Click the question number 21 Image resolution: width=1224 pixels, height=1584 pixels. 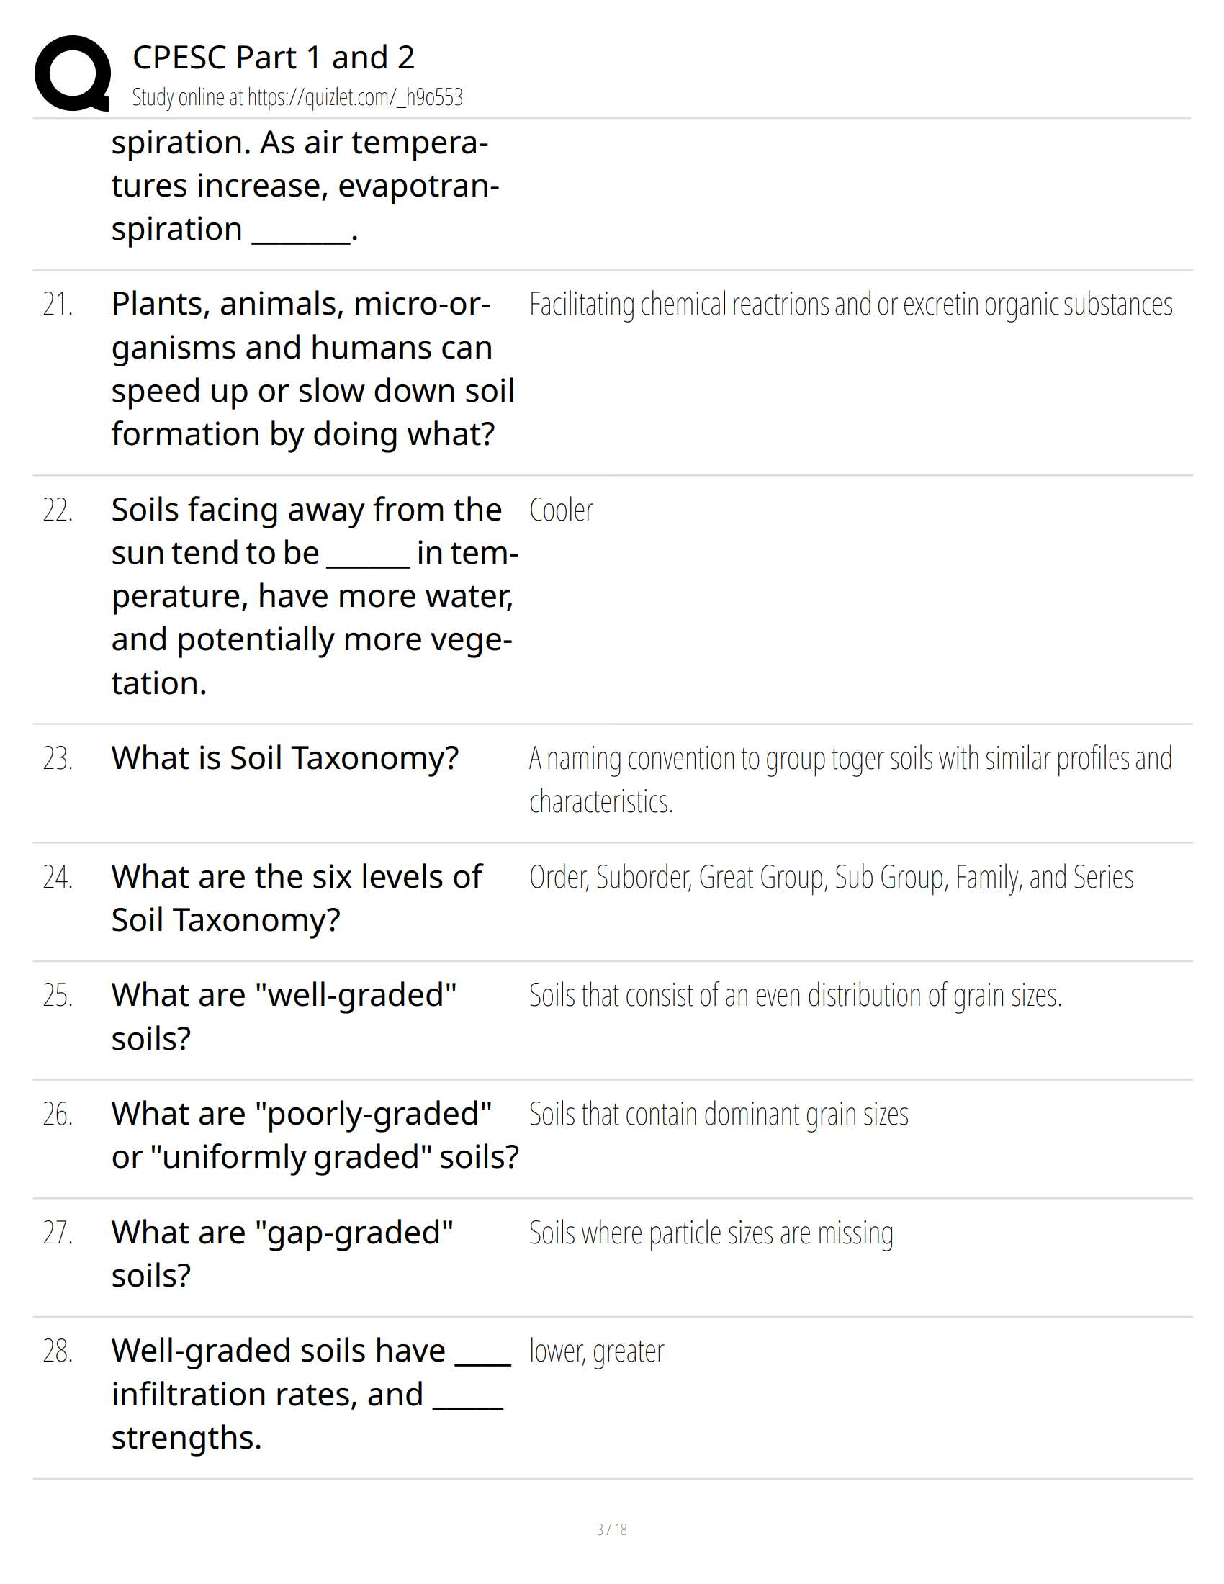point(58,304)
